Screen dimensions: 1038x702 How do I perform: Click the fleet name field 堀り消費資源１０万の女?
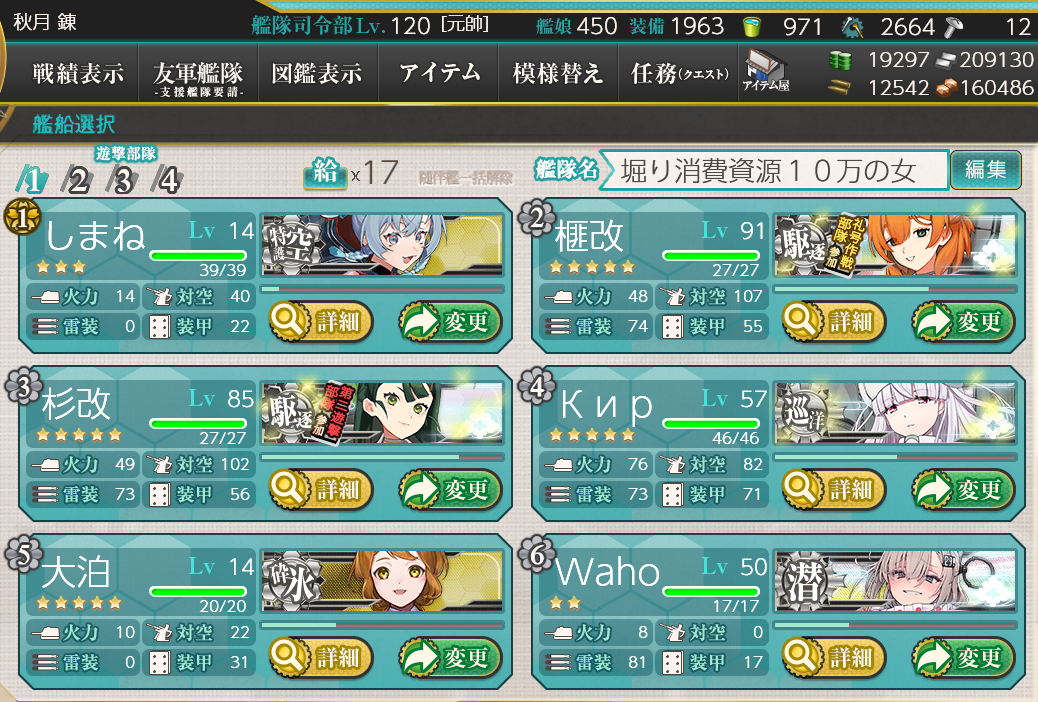[773, 171]
